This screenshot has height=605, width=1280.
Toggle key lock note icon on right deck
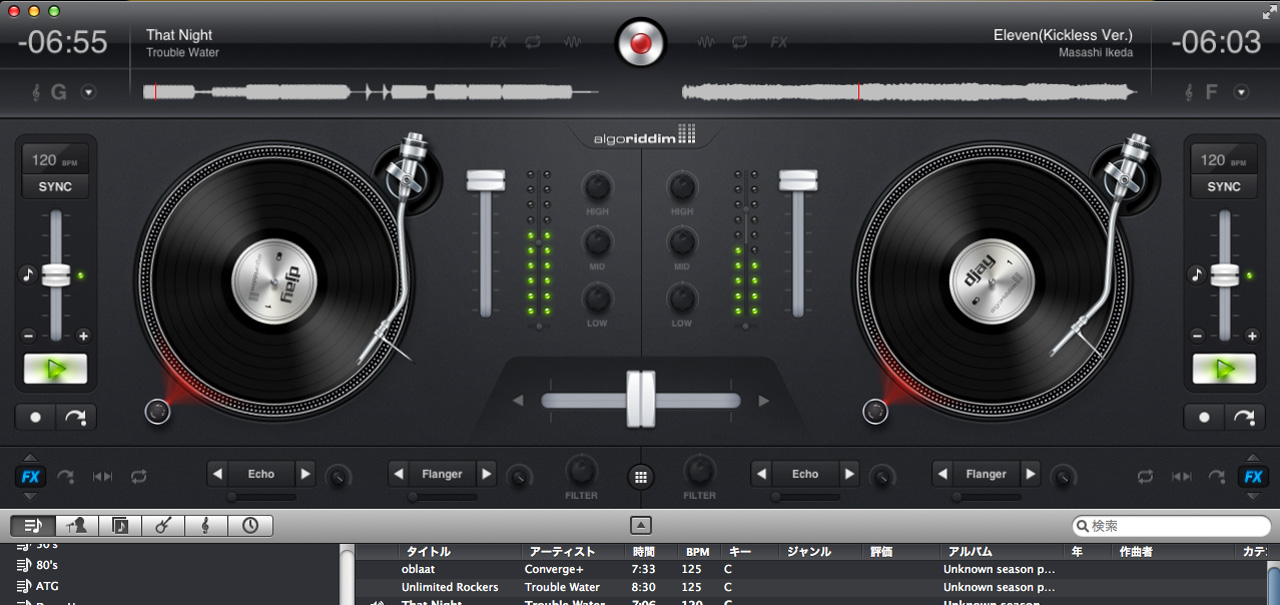click(1196, 274)
